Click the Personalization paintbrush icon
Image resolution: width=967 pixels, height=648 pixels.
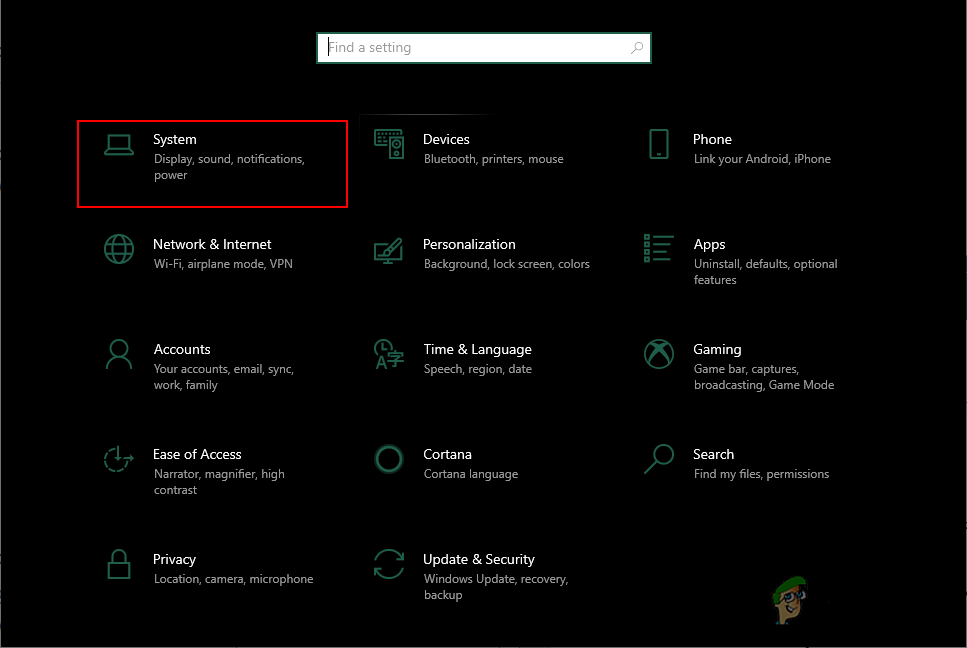(389, 250)
